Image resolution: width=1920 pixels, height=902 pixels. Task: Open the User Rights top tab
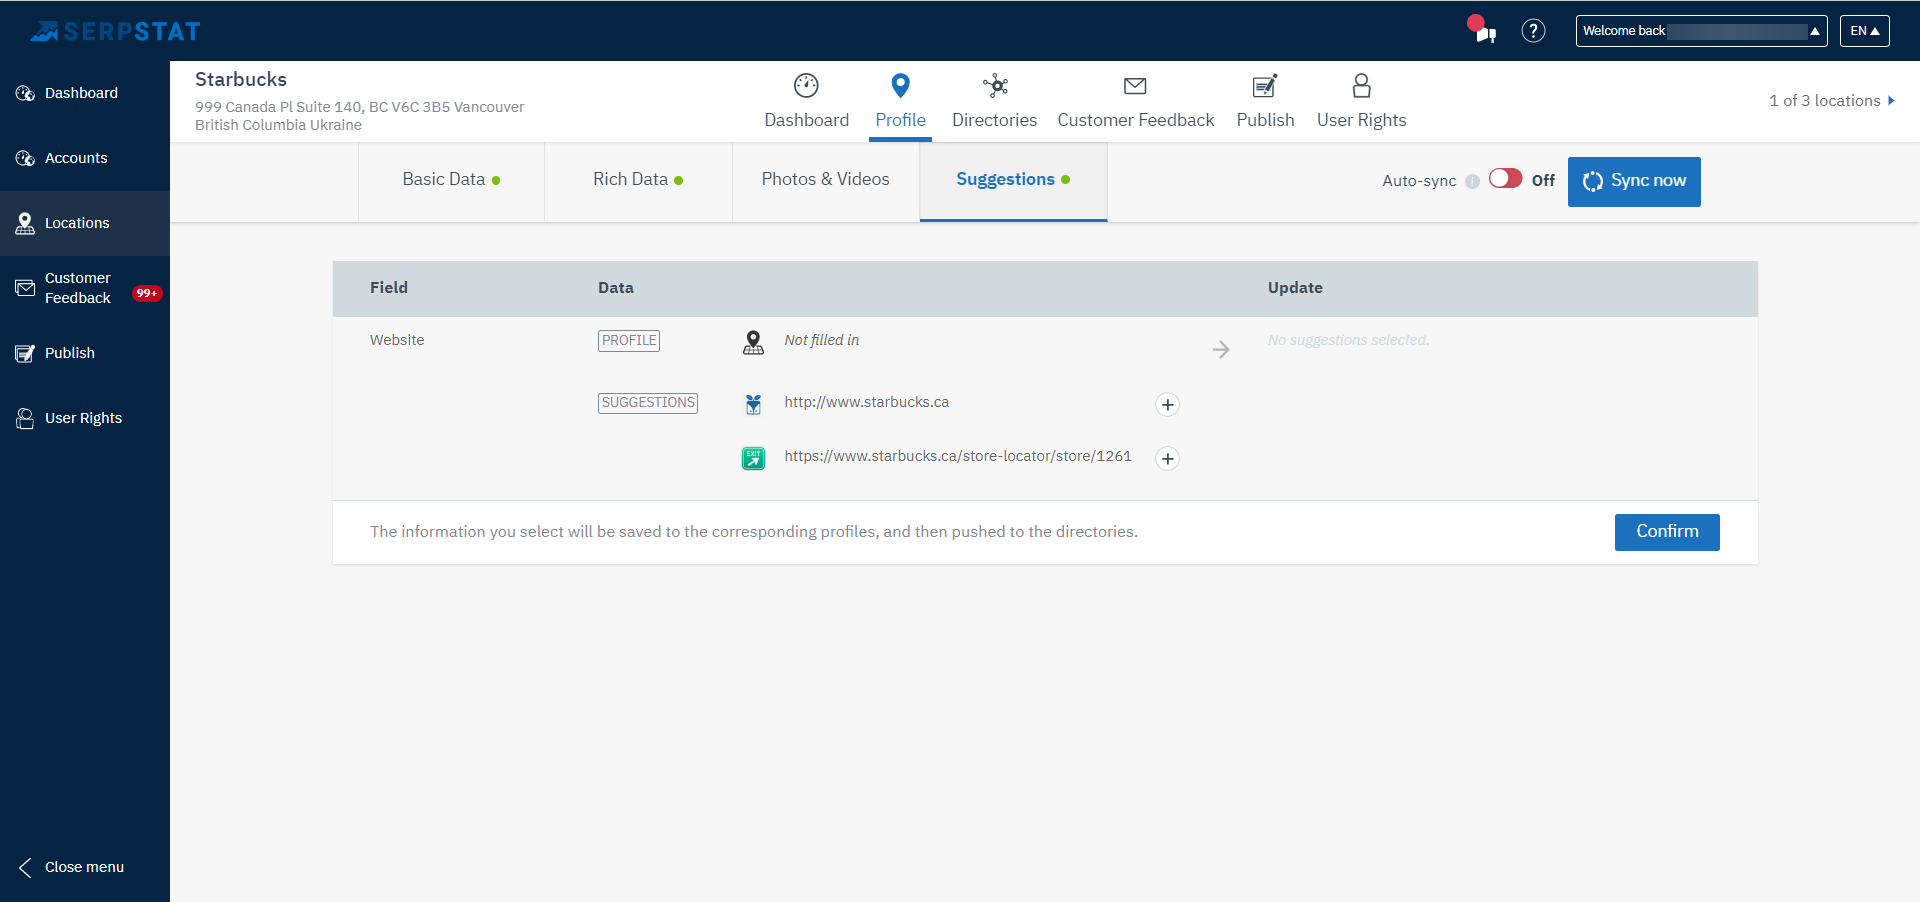click(1361, 102)
